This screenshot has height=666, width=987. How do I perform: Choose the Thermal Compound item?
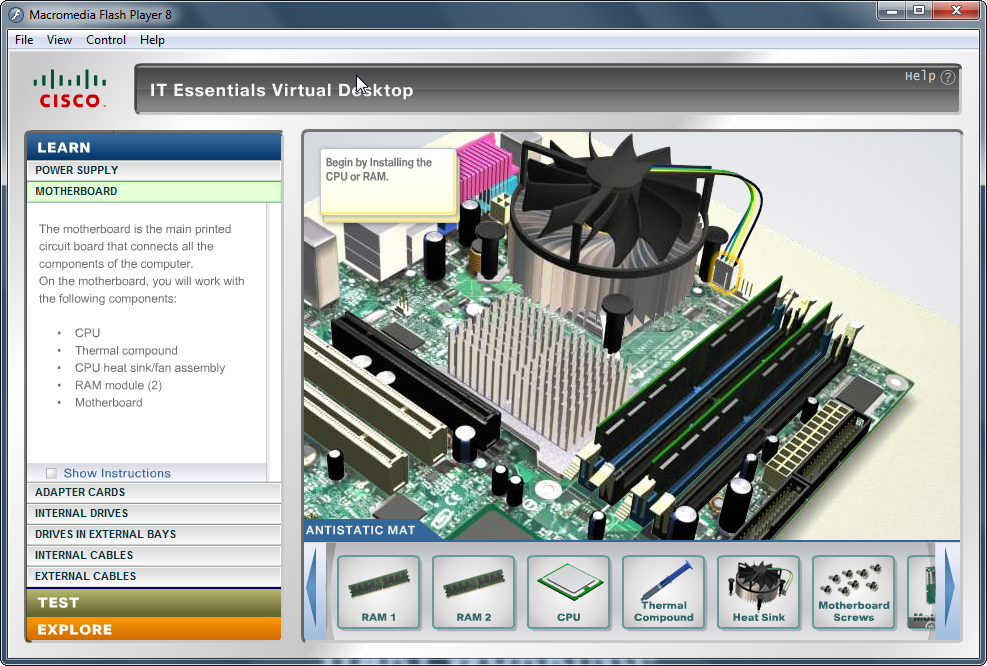tap(663, 592)
